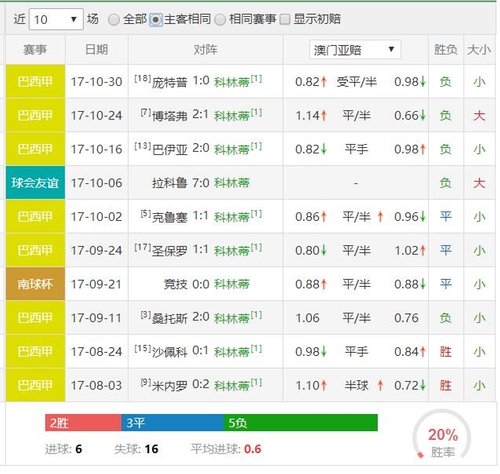Open team 庞特普 in 17-10-30 match

tap(169, 82)
